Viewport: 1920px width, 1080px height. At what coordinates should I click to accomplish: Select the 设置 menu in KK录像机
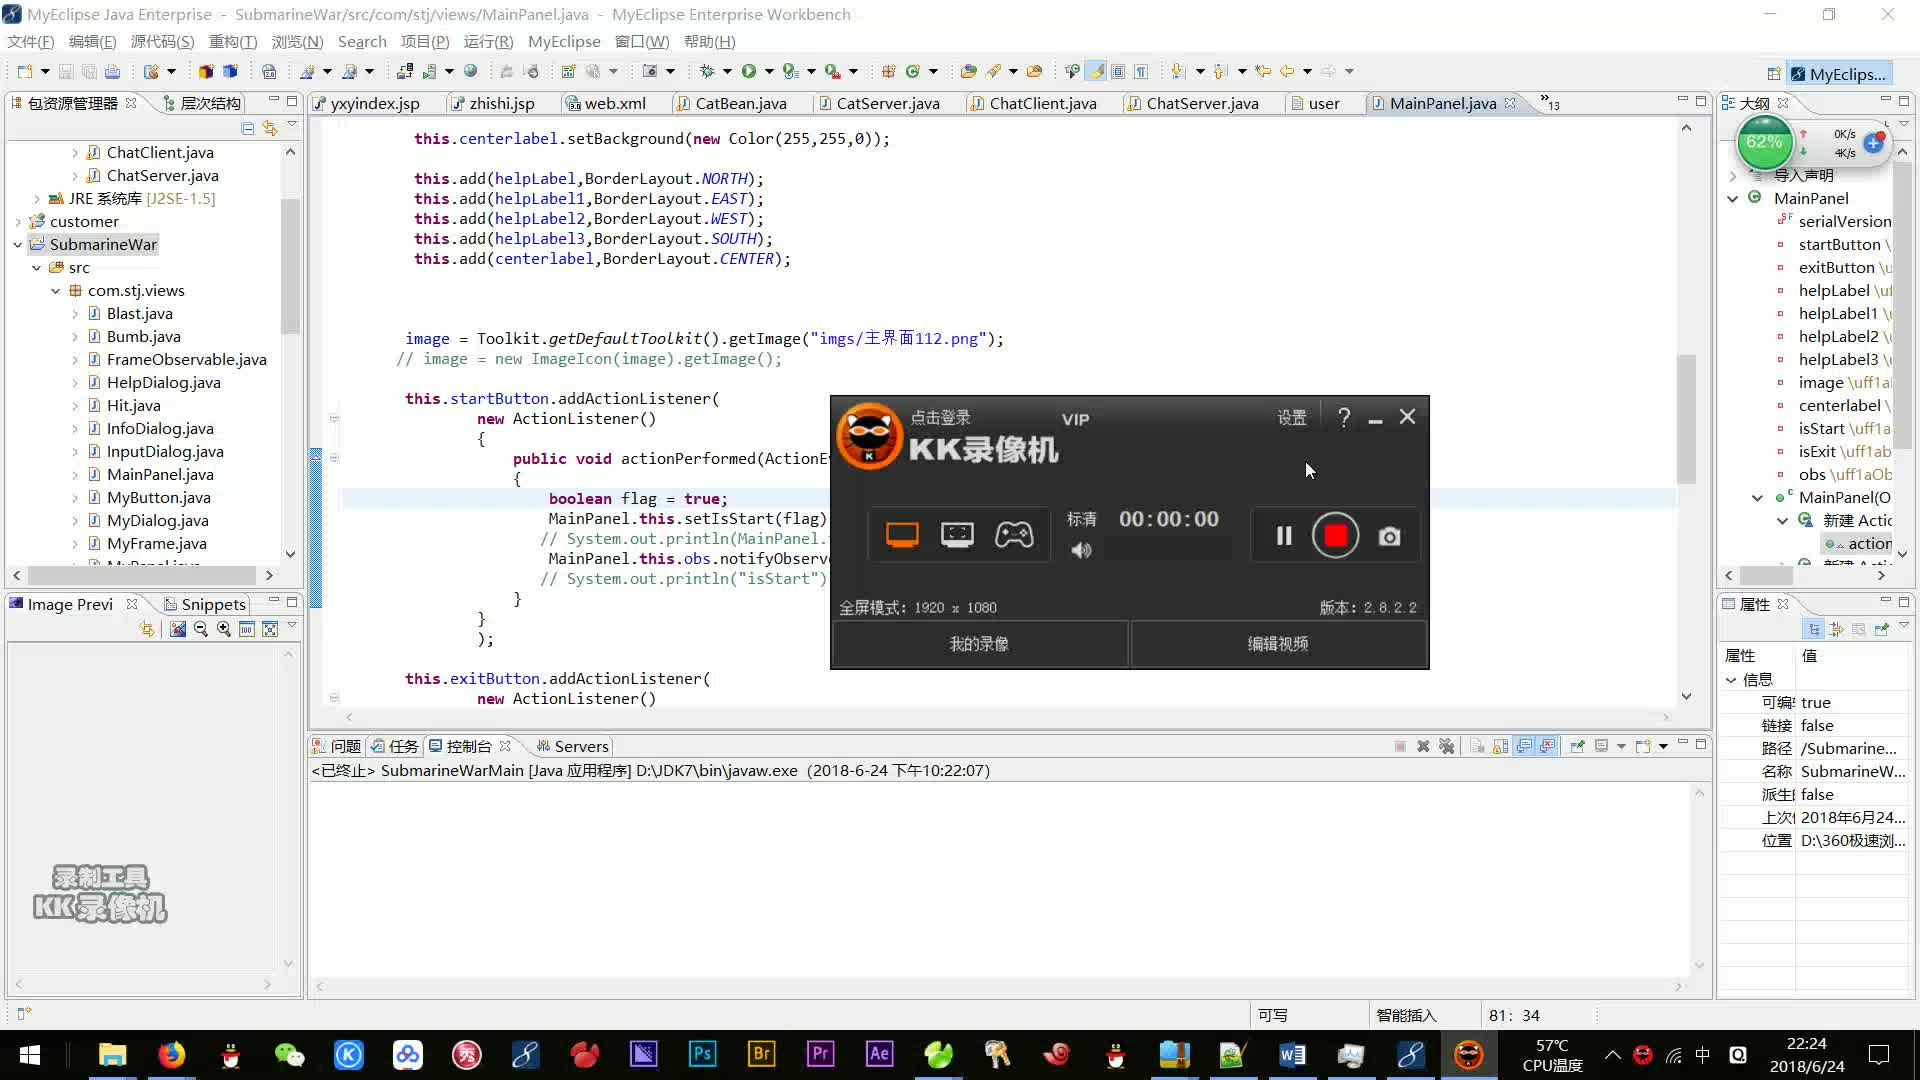pos(1292,418)
